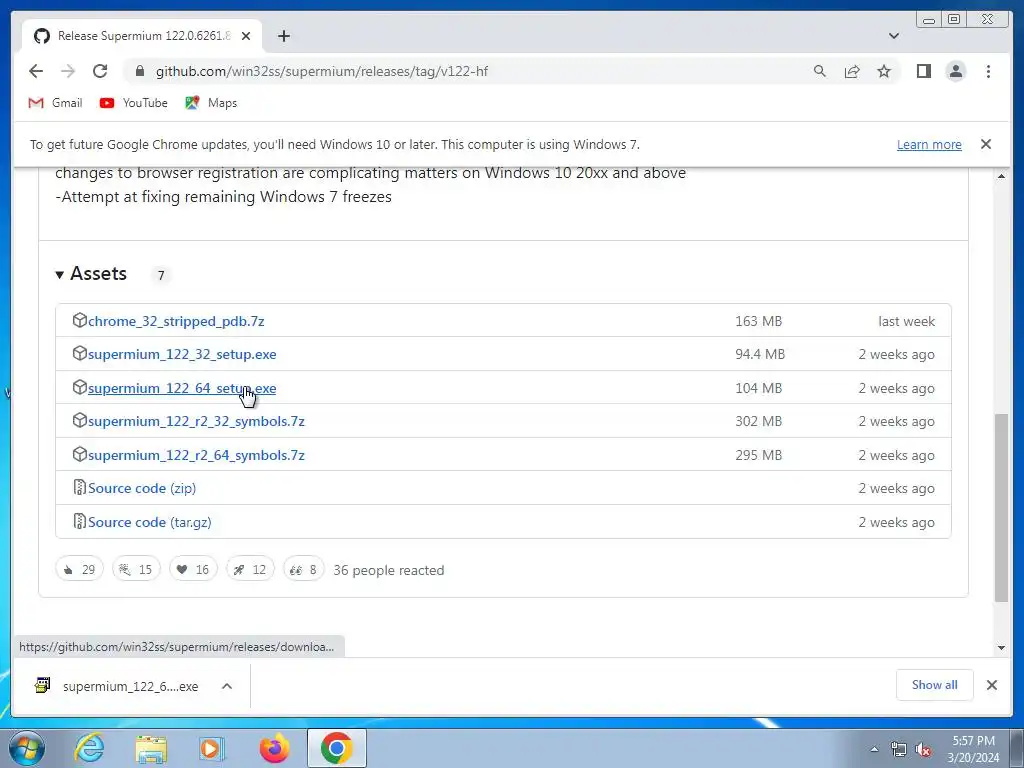Click the Learn more link in the infobar
This screenshot has width=1024, height=768.
point(929,144)
